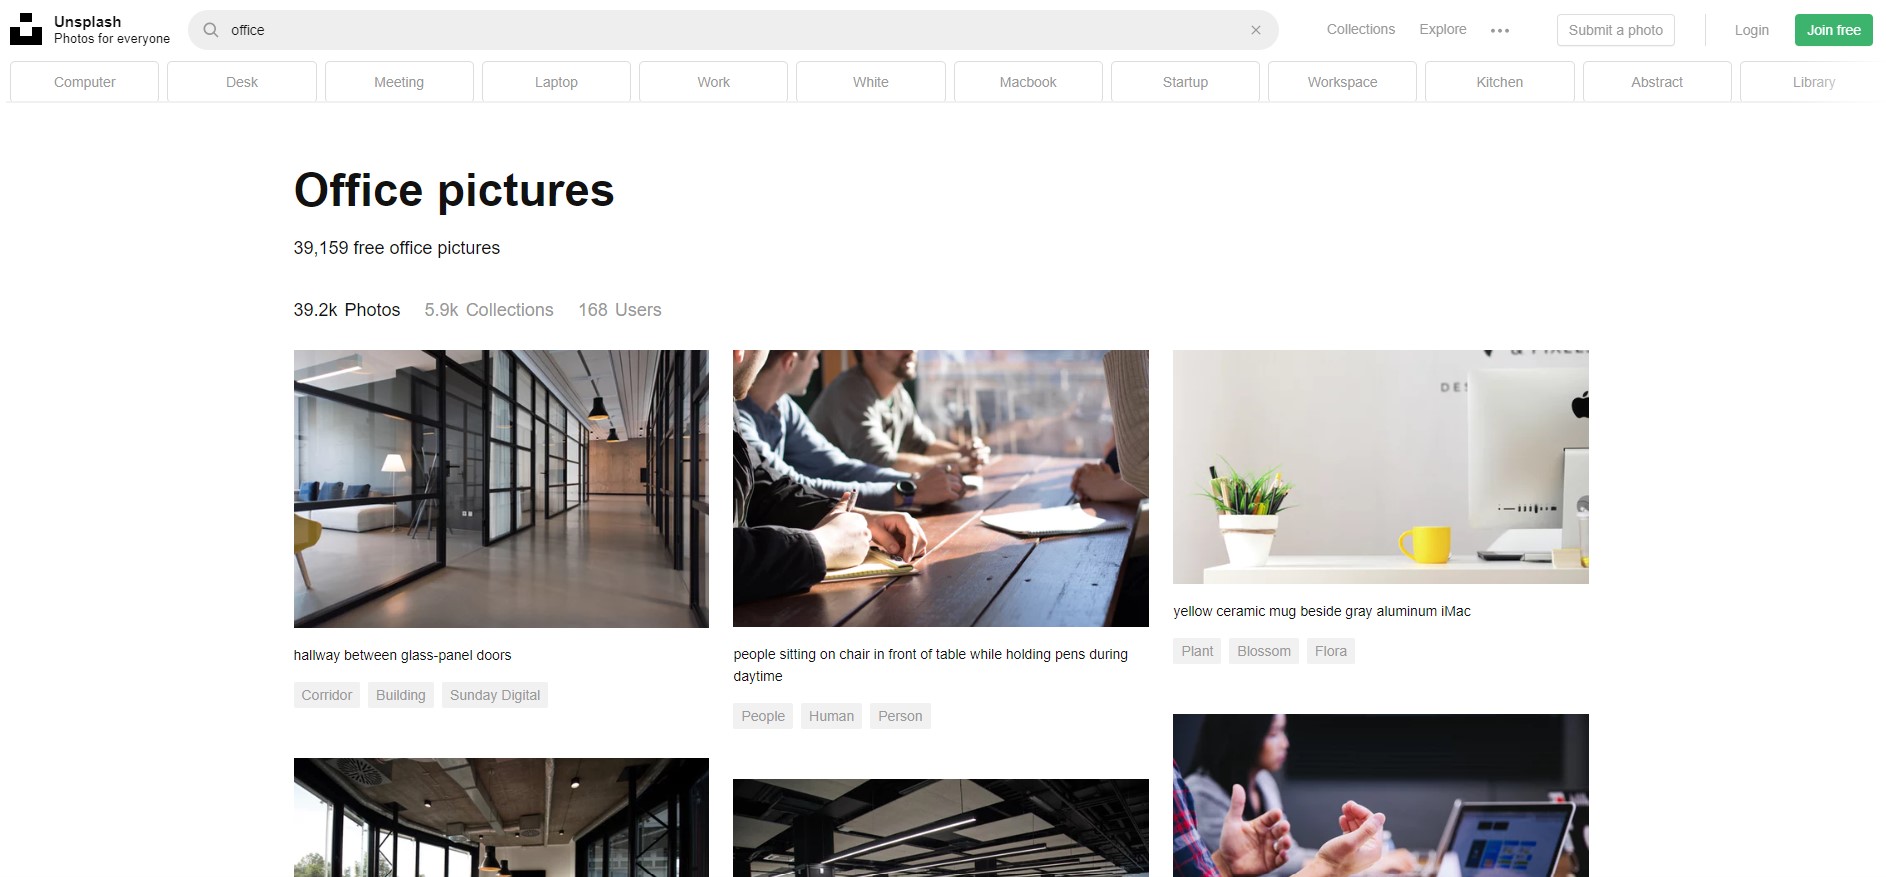This screenshot has width=1886, height=877.
Task: Select the Macbook category chip
Action: [x=1028, y=82]
